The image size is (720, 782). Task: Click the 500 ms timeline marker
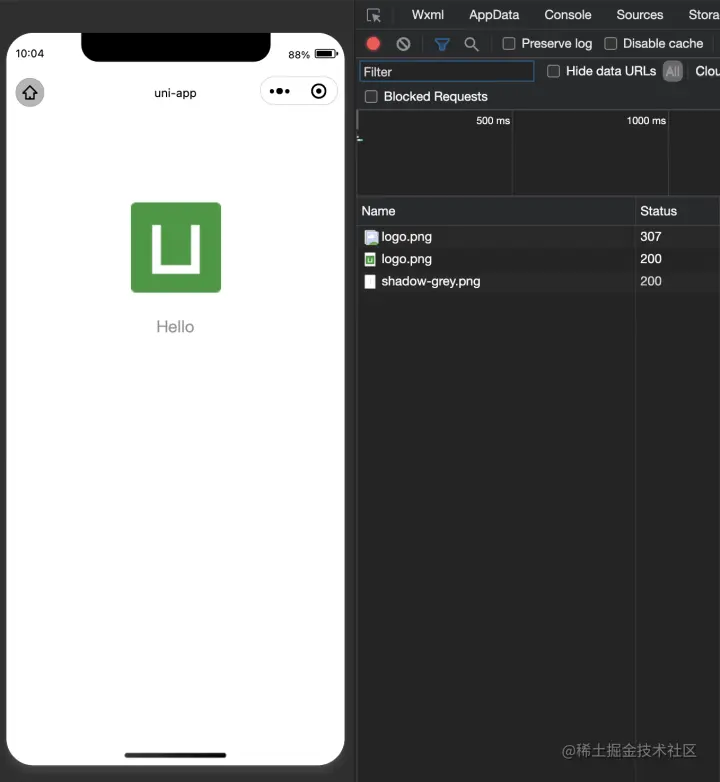493,121
